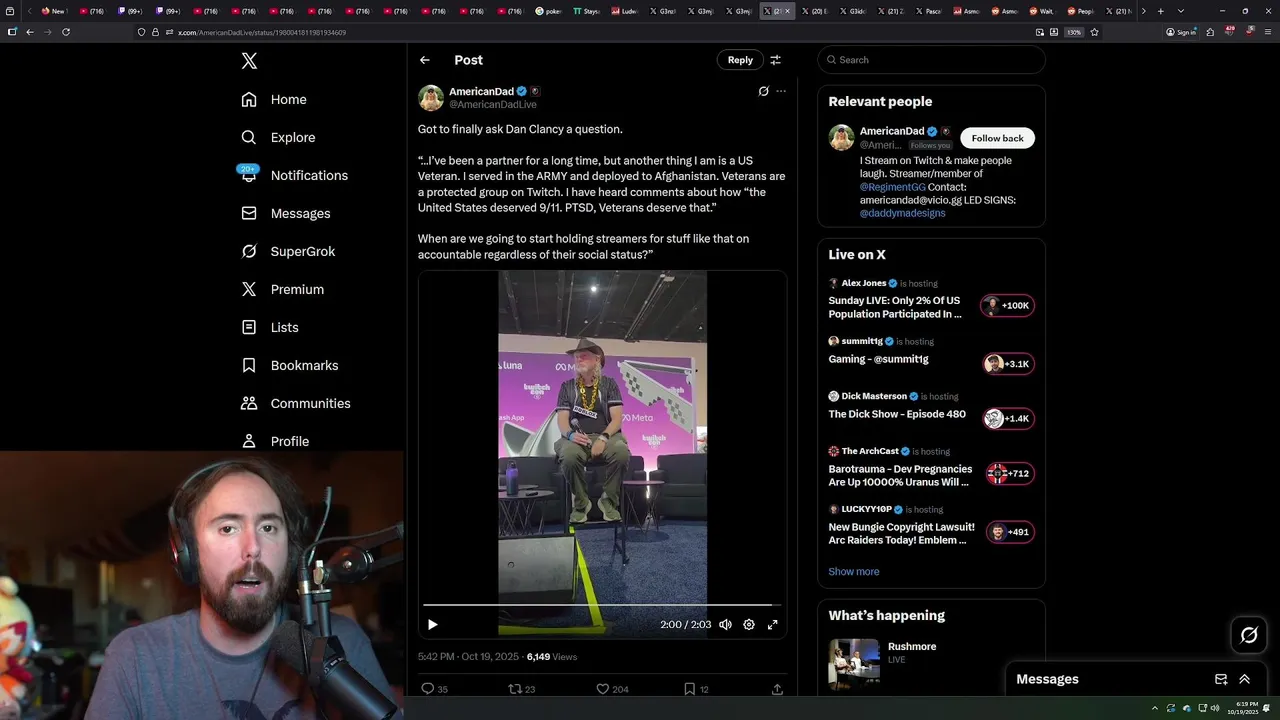The width and height of the screenshot is (1280, 720).
Task: Click Show more under Live on X
Action: coord(854,572)
